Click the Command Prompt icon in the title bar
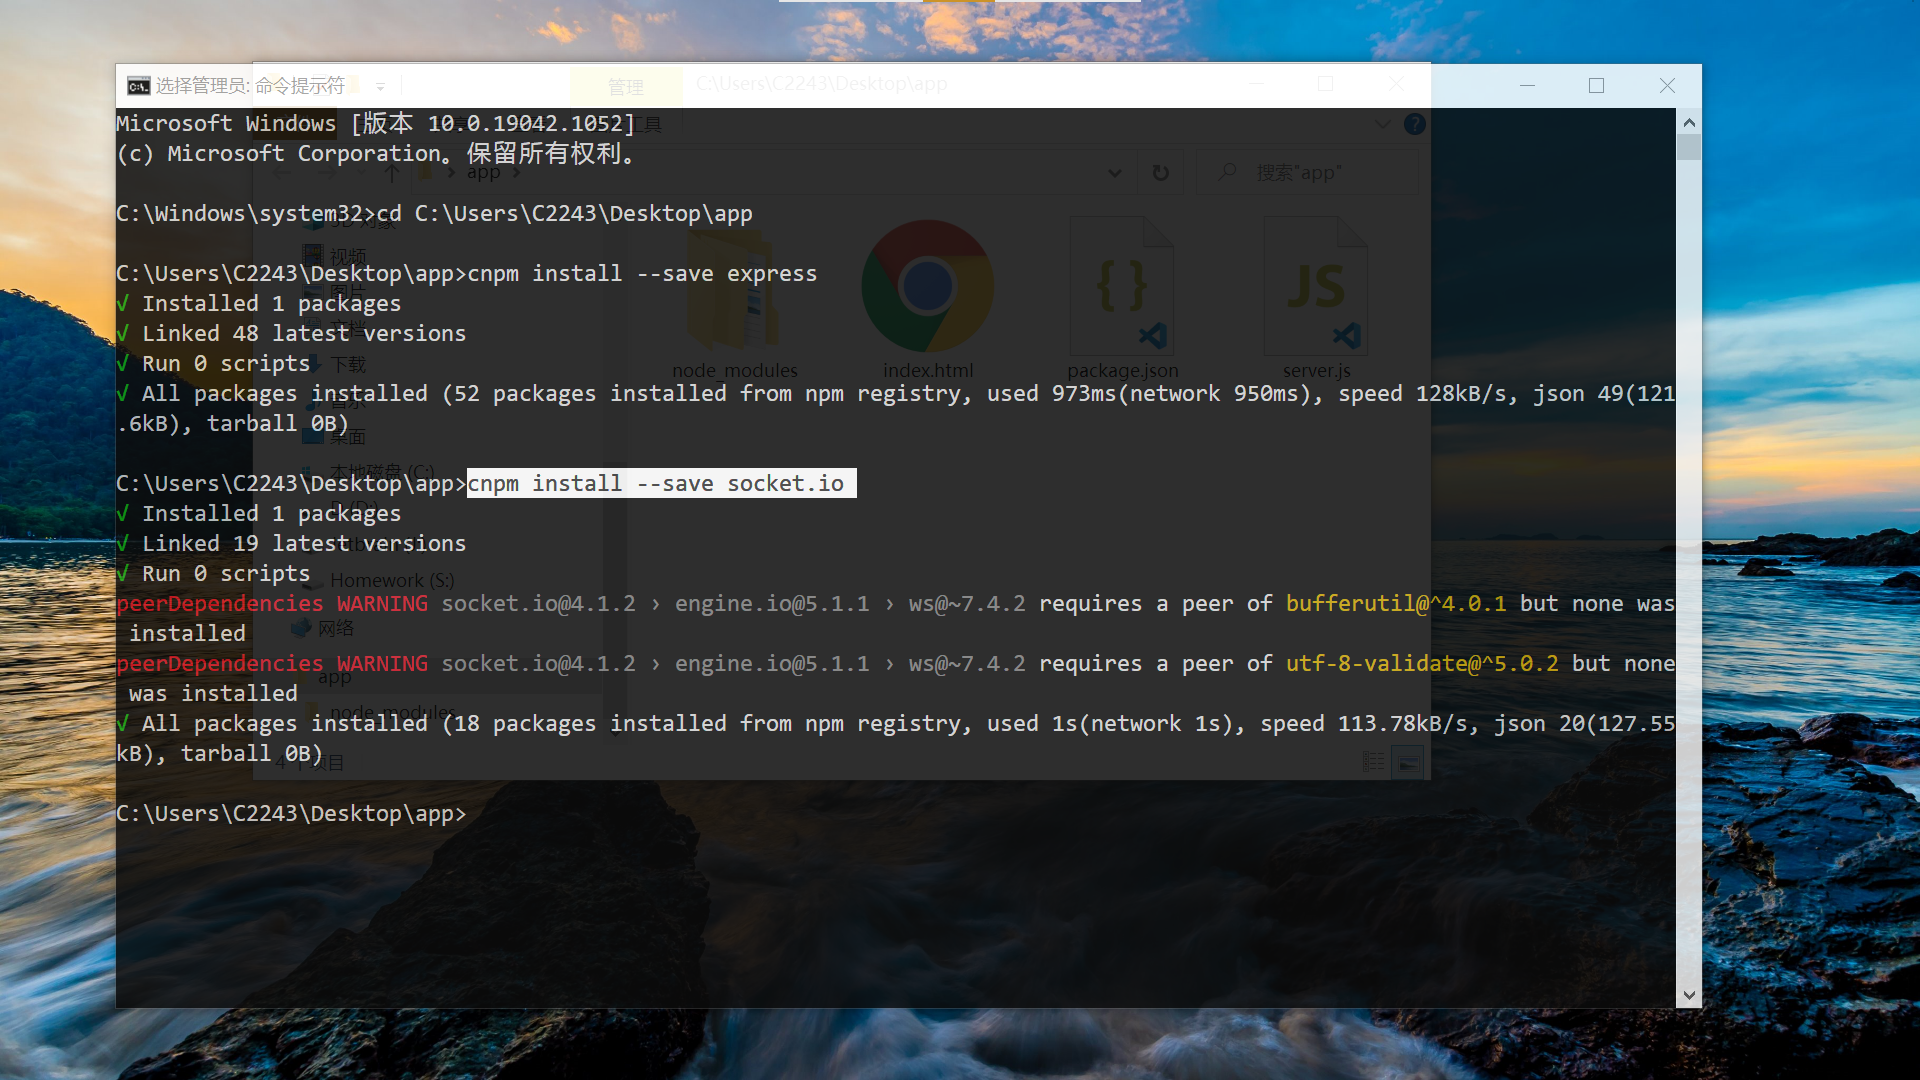This screenshot has width=1920, height=1080. pos(138,86)
